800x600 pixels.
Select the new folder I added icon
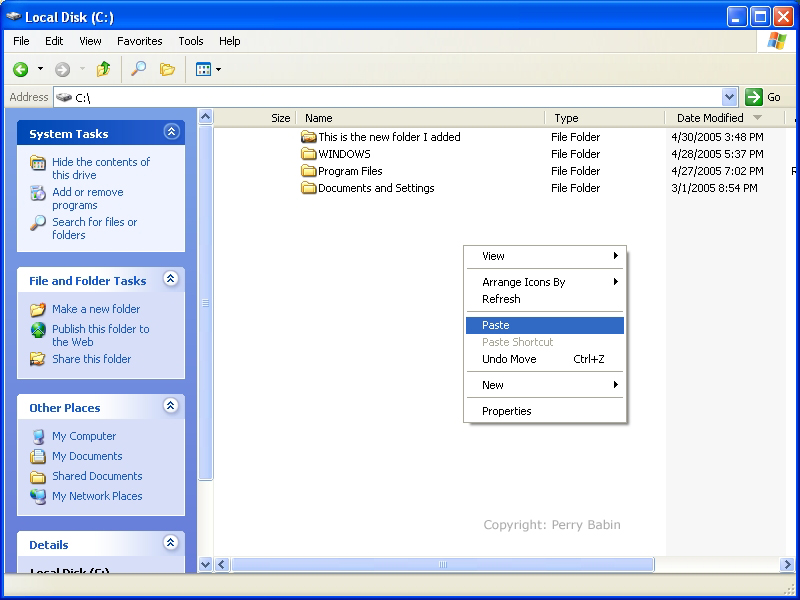click(x=309, y=137)
